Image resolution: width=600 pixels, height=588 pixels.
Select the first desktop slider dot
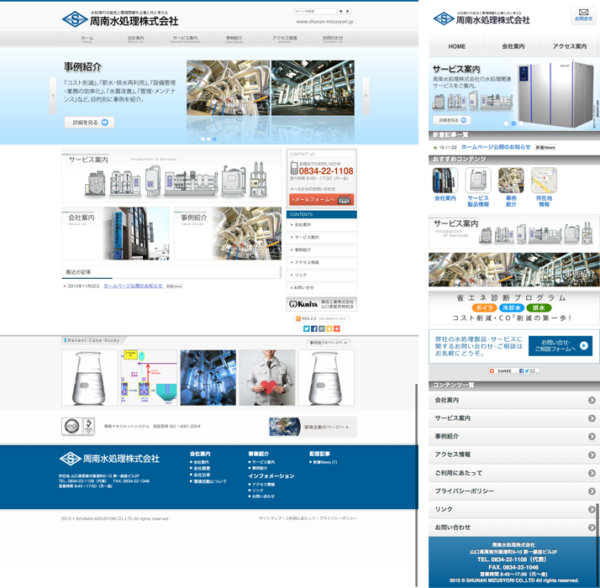pos(203,139)
